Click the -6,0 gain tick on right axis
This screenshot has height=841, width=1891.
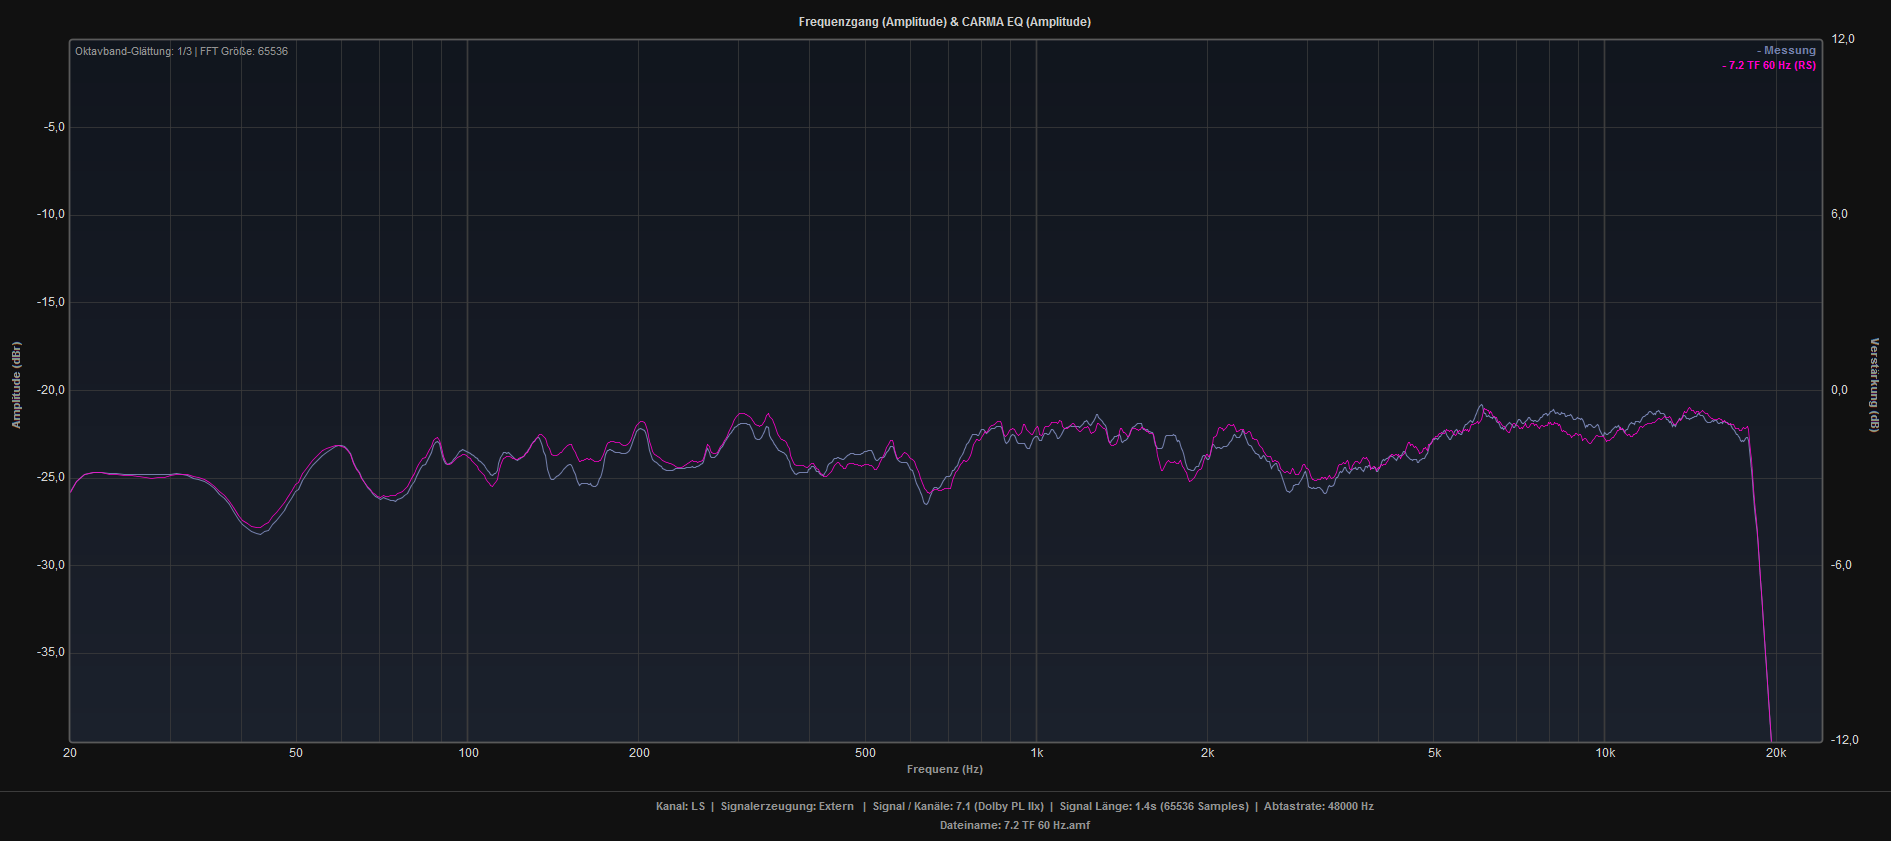tap(1840, 565)
